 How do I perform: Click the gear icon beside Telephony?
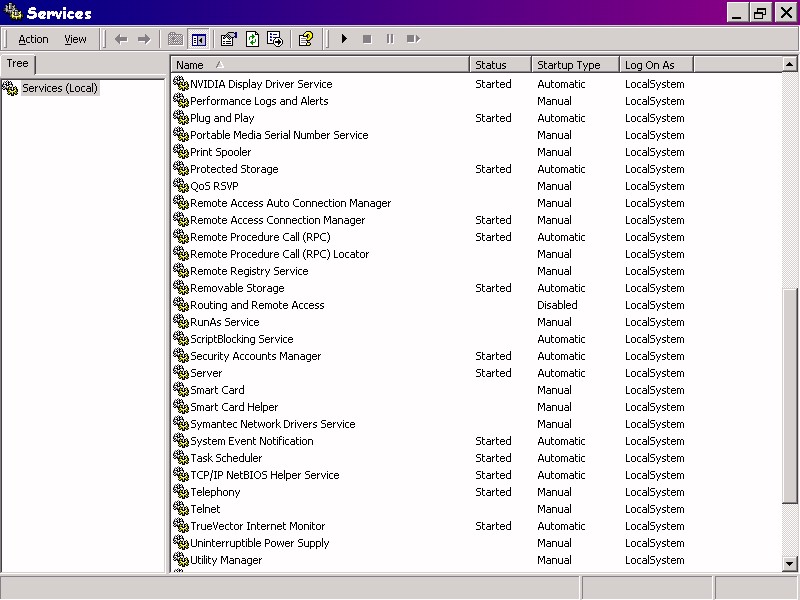click(181, 491)
